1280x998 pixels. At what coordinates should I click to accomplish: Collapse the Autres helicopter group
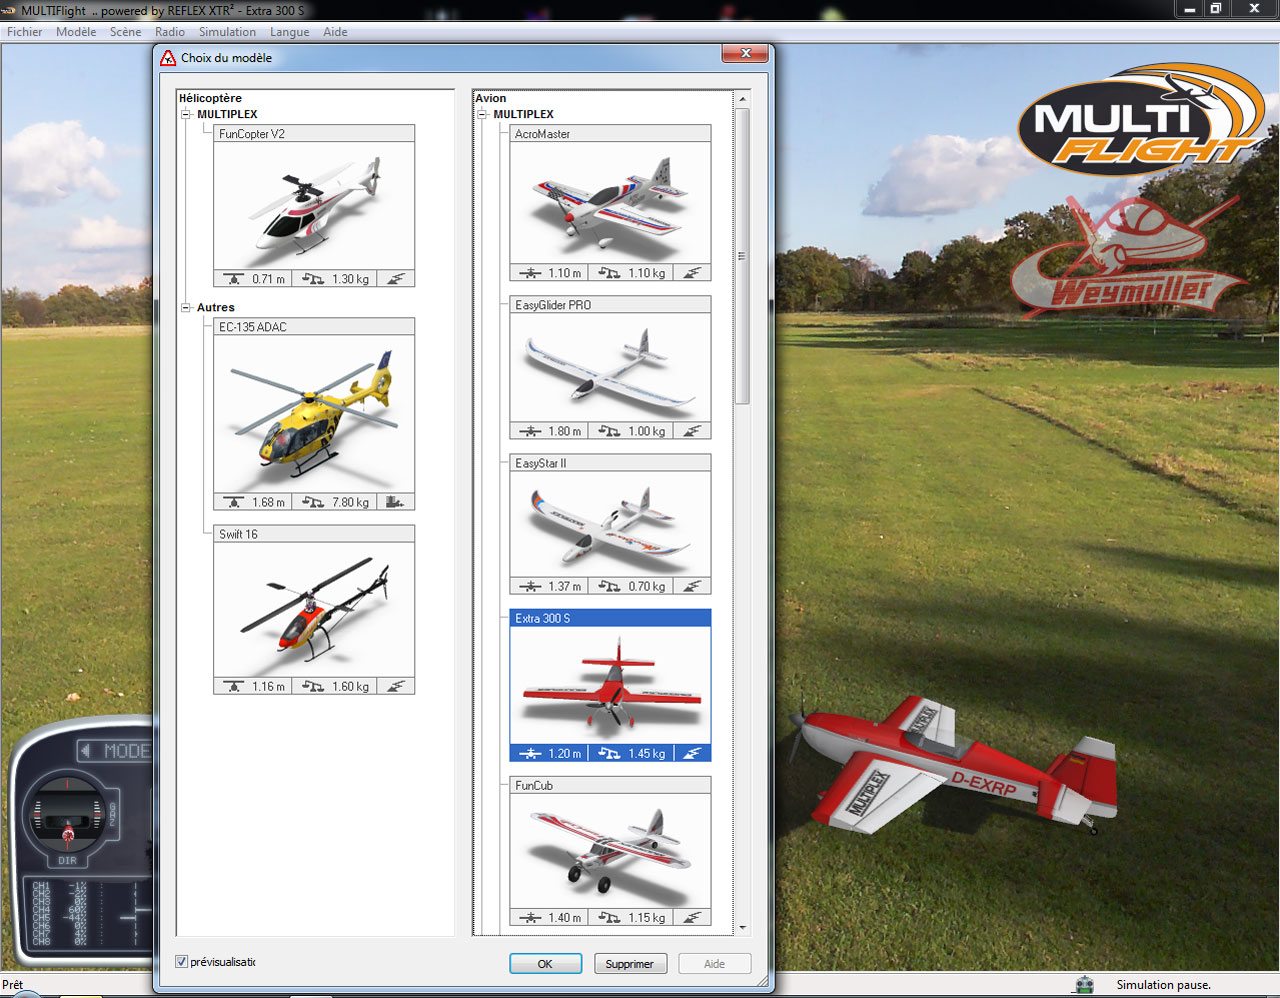(x=186, y=307)
